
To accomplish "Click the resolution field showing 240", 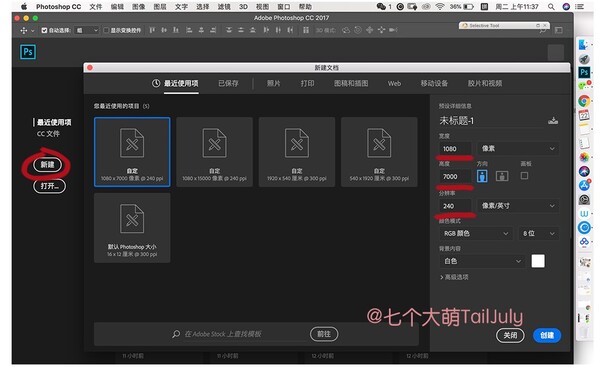I will click(x=455, y=206).
